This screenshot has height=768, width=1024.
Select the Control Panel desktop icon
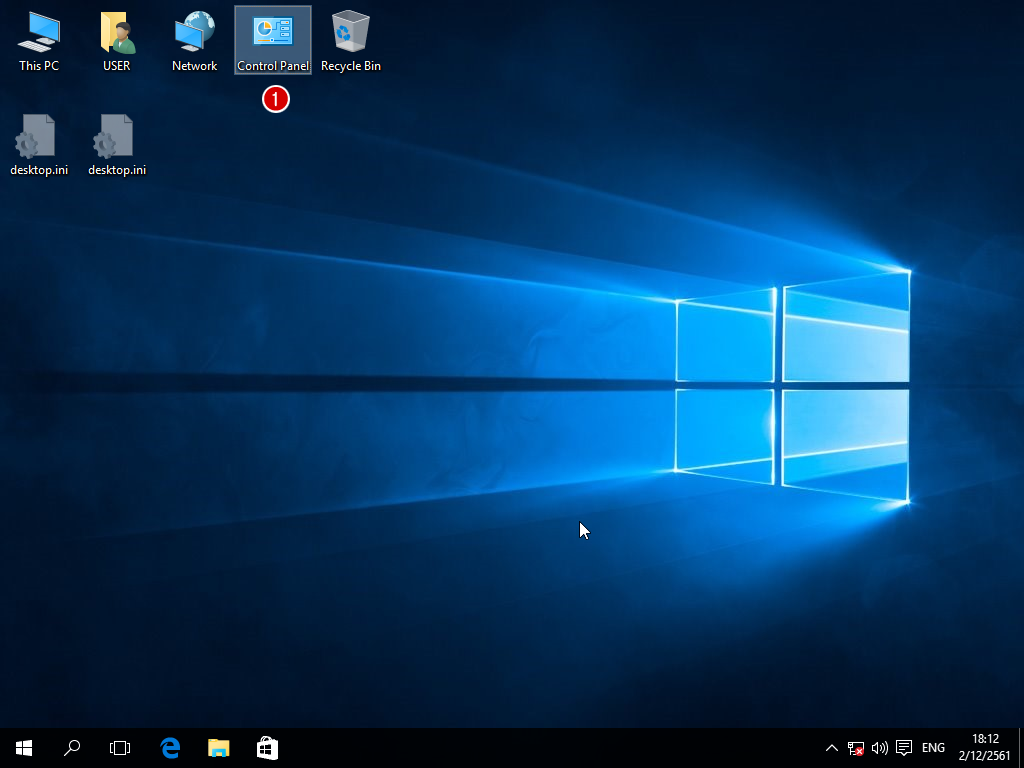pos(273,41)
